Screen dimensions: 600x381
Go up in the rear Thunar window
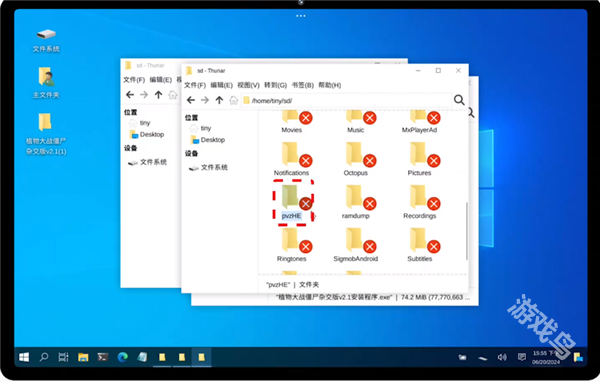tap(158, 94)
